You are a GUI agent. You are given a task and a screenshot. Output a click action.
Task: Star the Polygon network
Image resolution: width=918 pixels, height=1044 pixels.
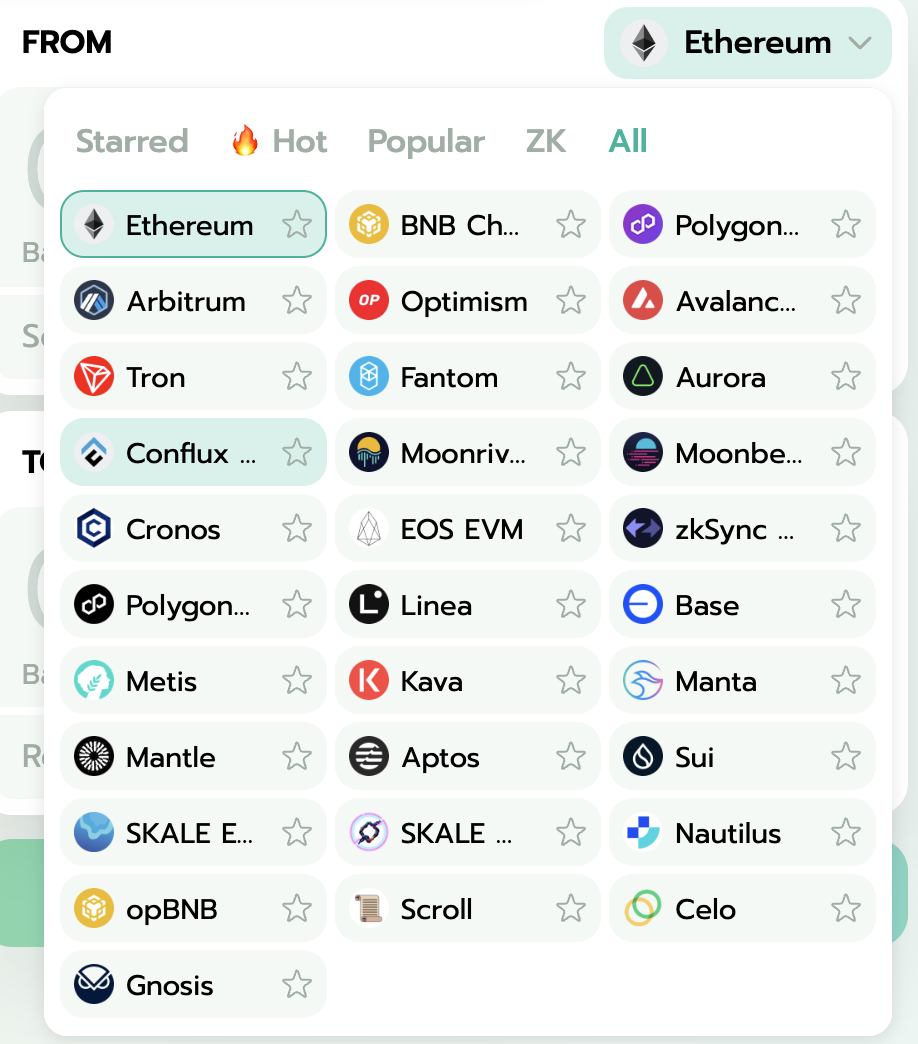[845, 224]
